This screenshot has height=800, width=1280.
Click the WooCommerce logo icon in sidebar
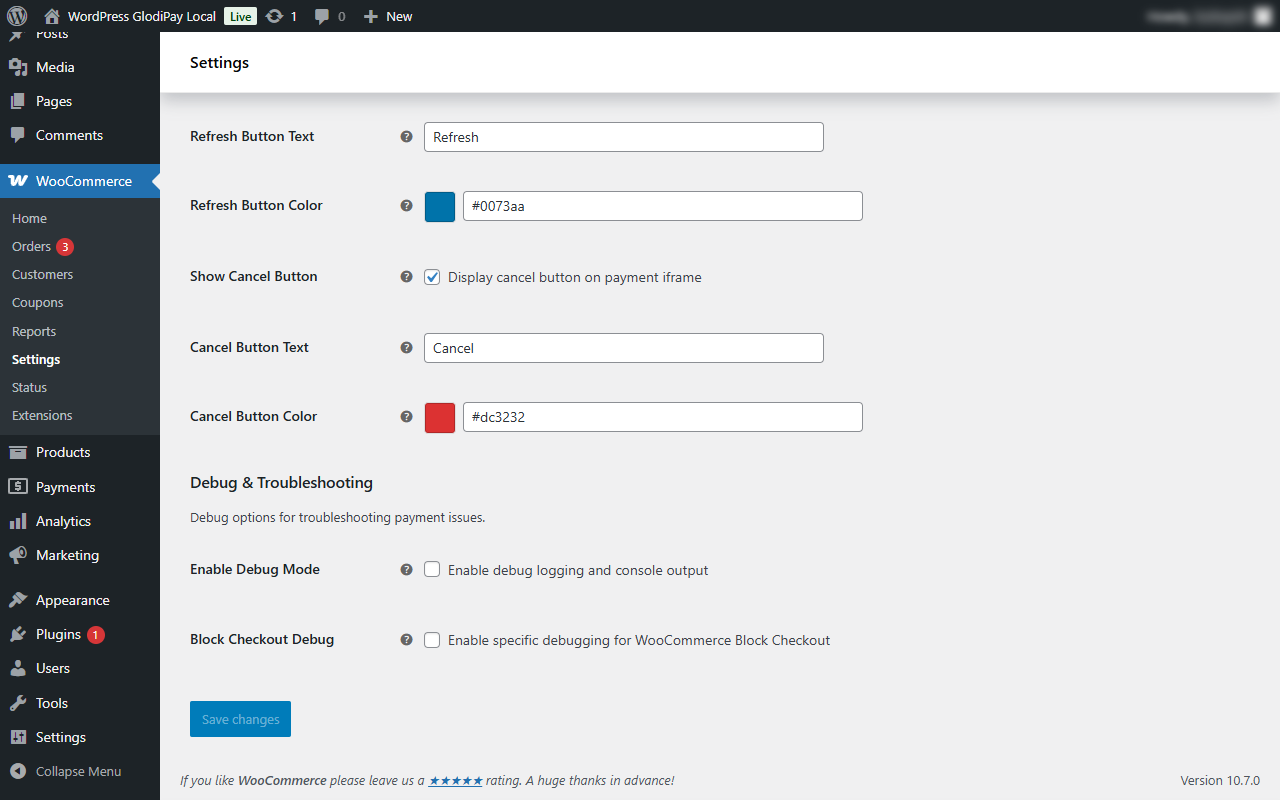coord(18,181)
